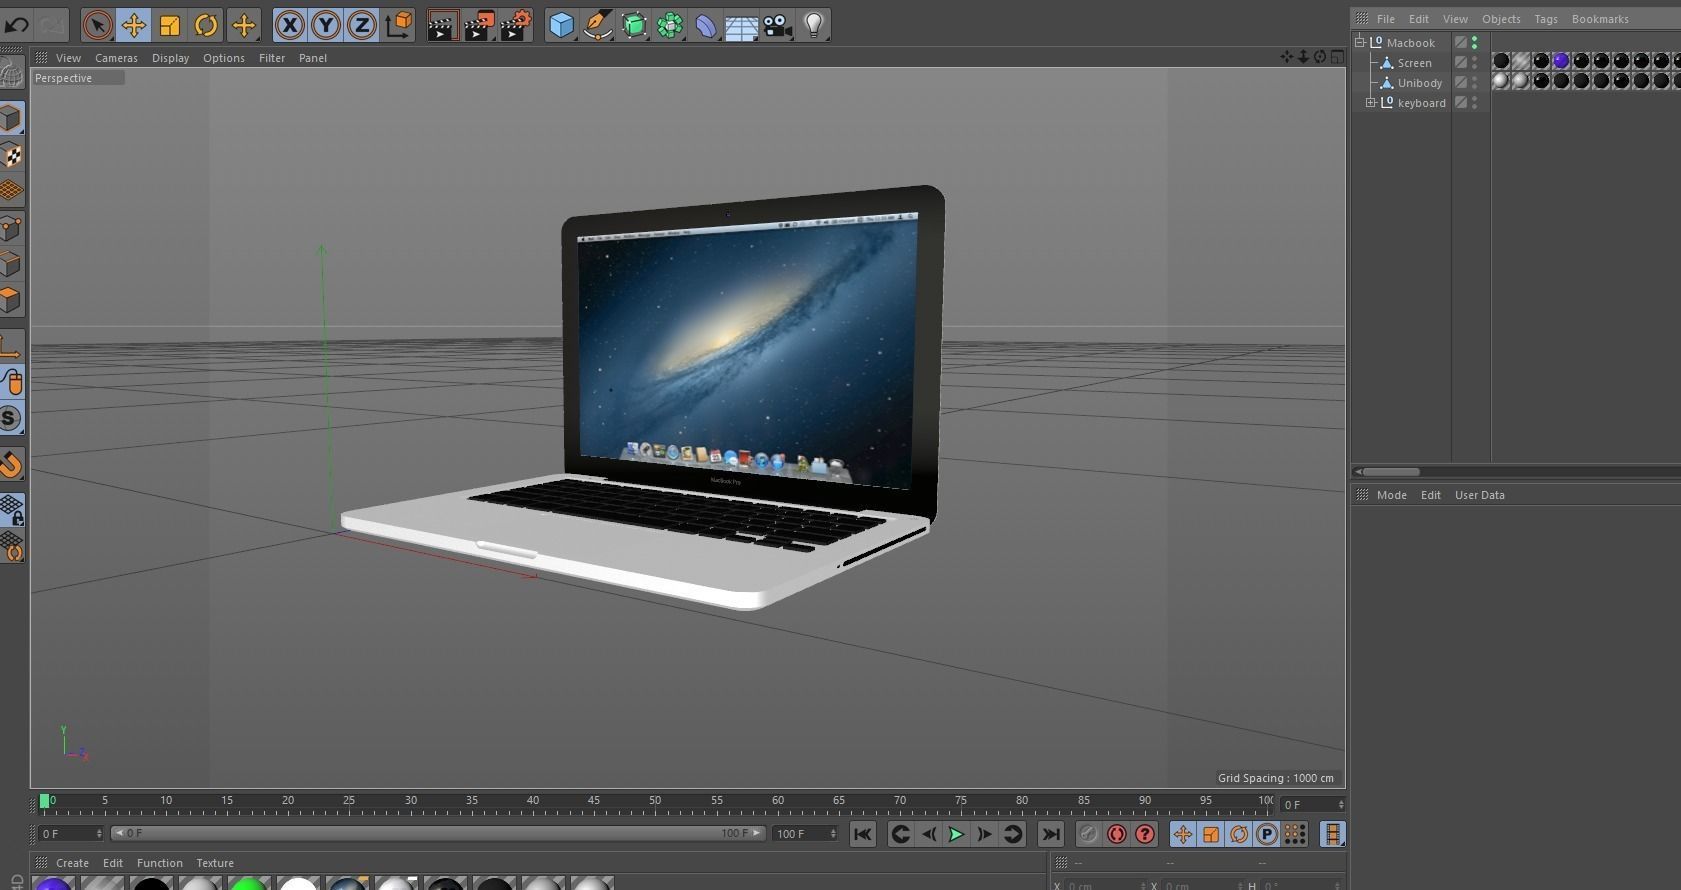
Task: Open Edit Render Settings gear clapperboard
Action: (515, 25)
